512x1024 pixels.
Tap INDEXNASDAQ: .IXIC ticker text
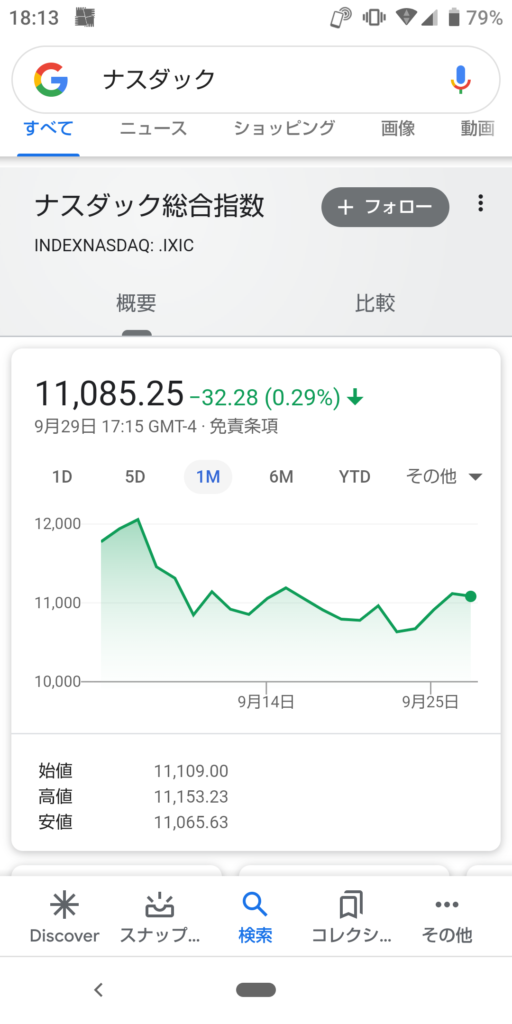click(x=114, y=246)
